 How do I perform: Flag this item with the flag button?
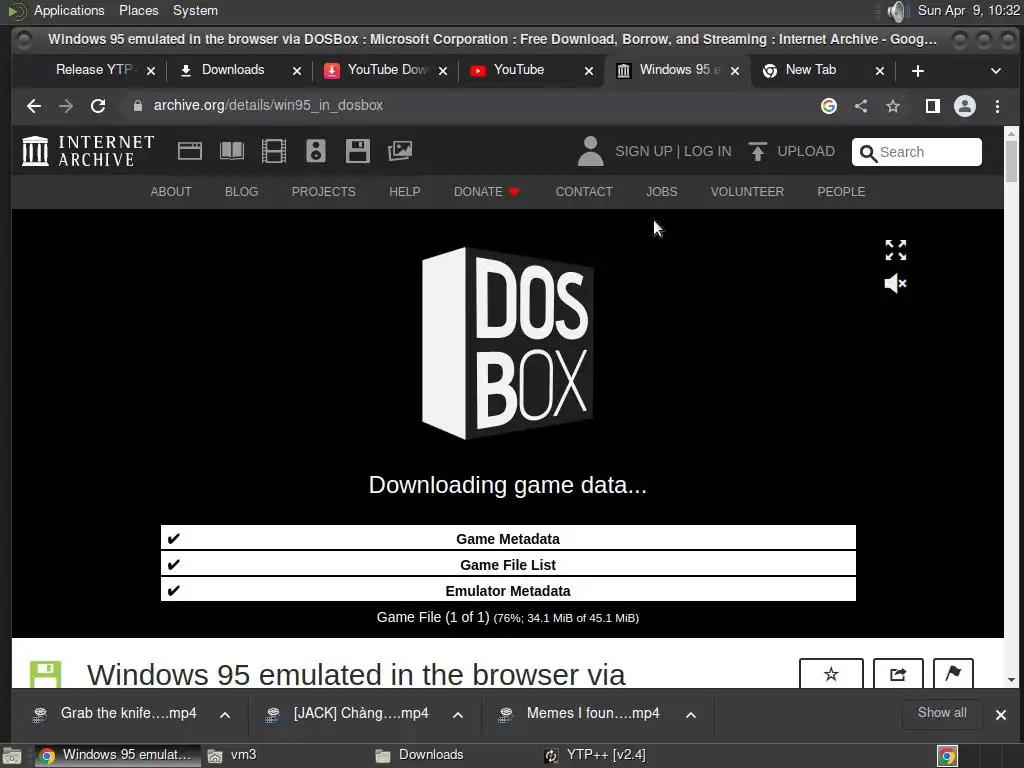953,674
